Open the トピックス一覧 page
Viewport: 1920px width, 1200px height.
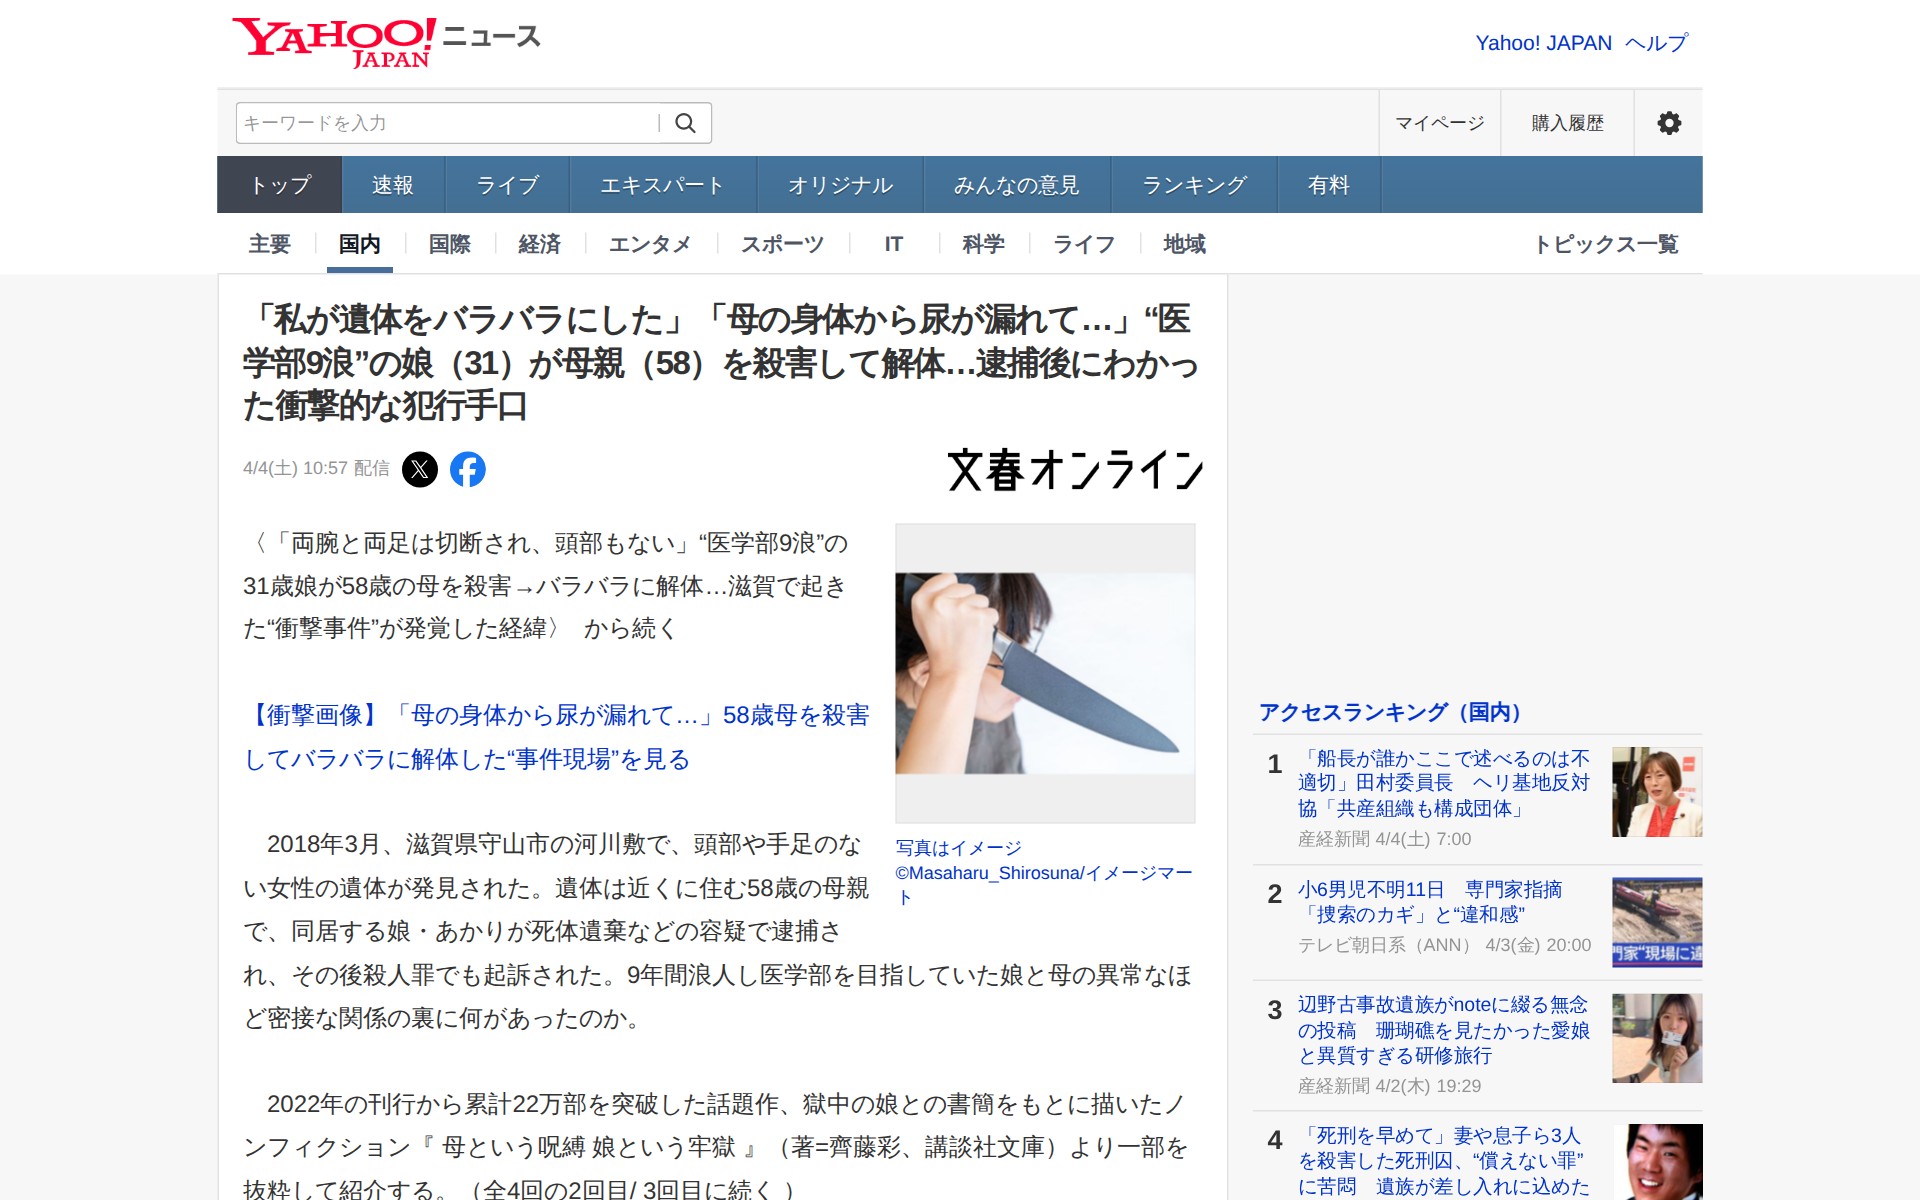click(x=1610, y=243)
